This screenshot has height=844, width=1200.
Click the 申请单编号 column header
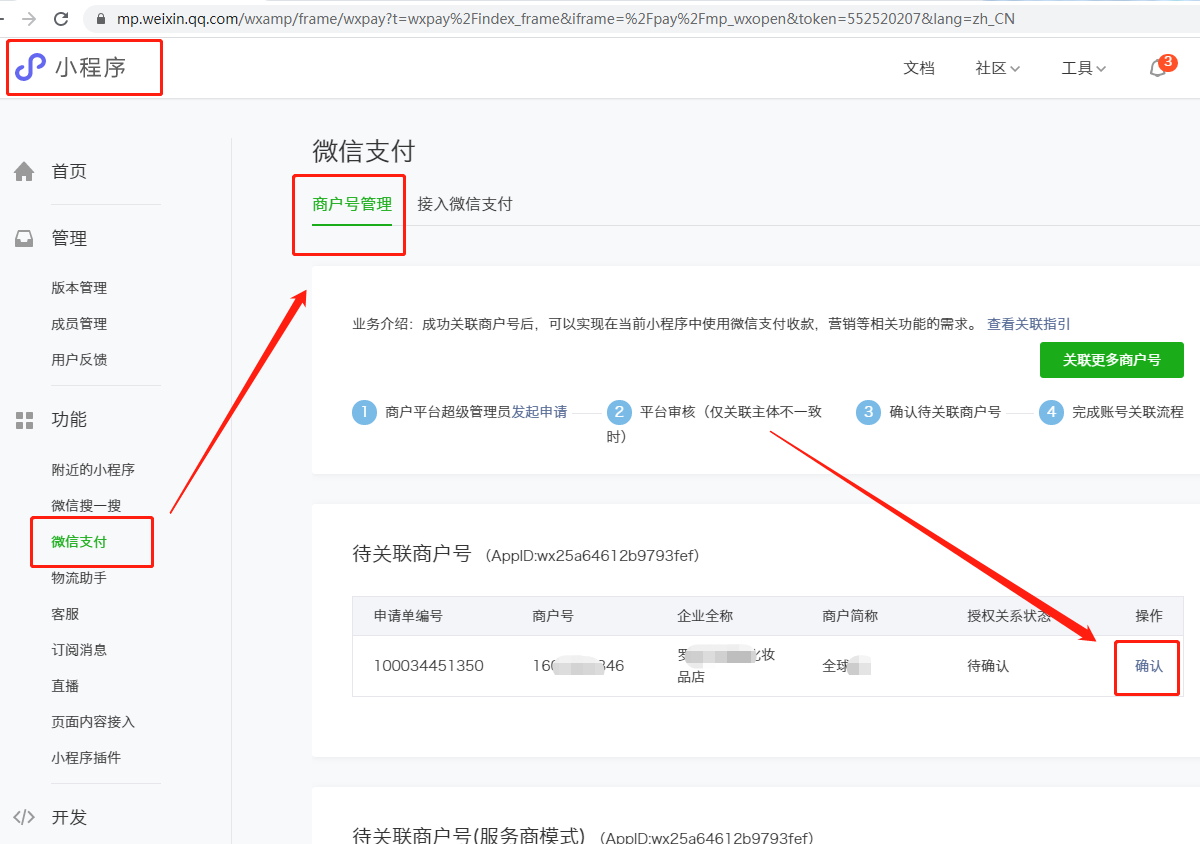(408, 616)
